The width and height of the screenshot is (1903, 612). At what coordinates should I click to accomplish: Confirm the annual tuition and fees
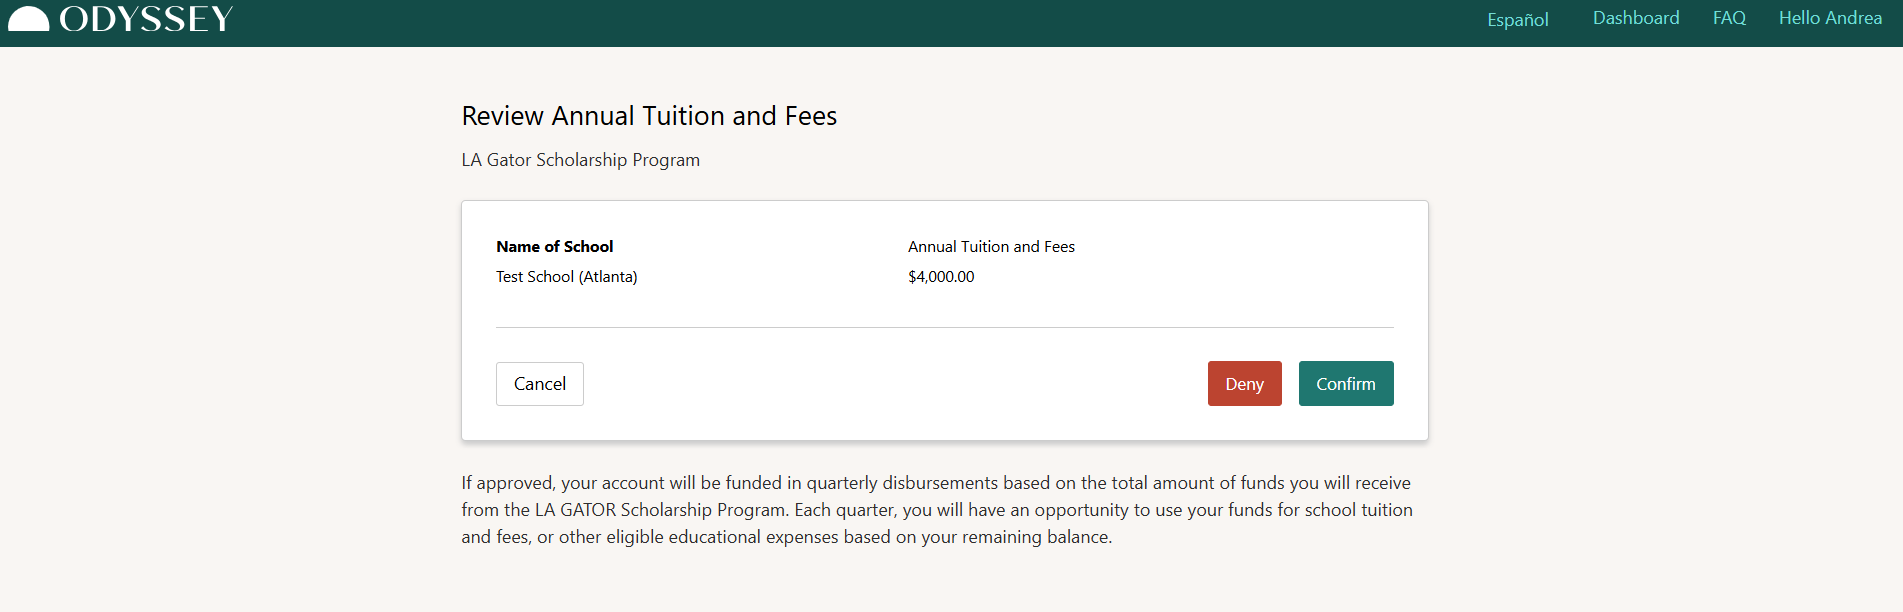tap(1346, 384)
